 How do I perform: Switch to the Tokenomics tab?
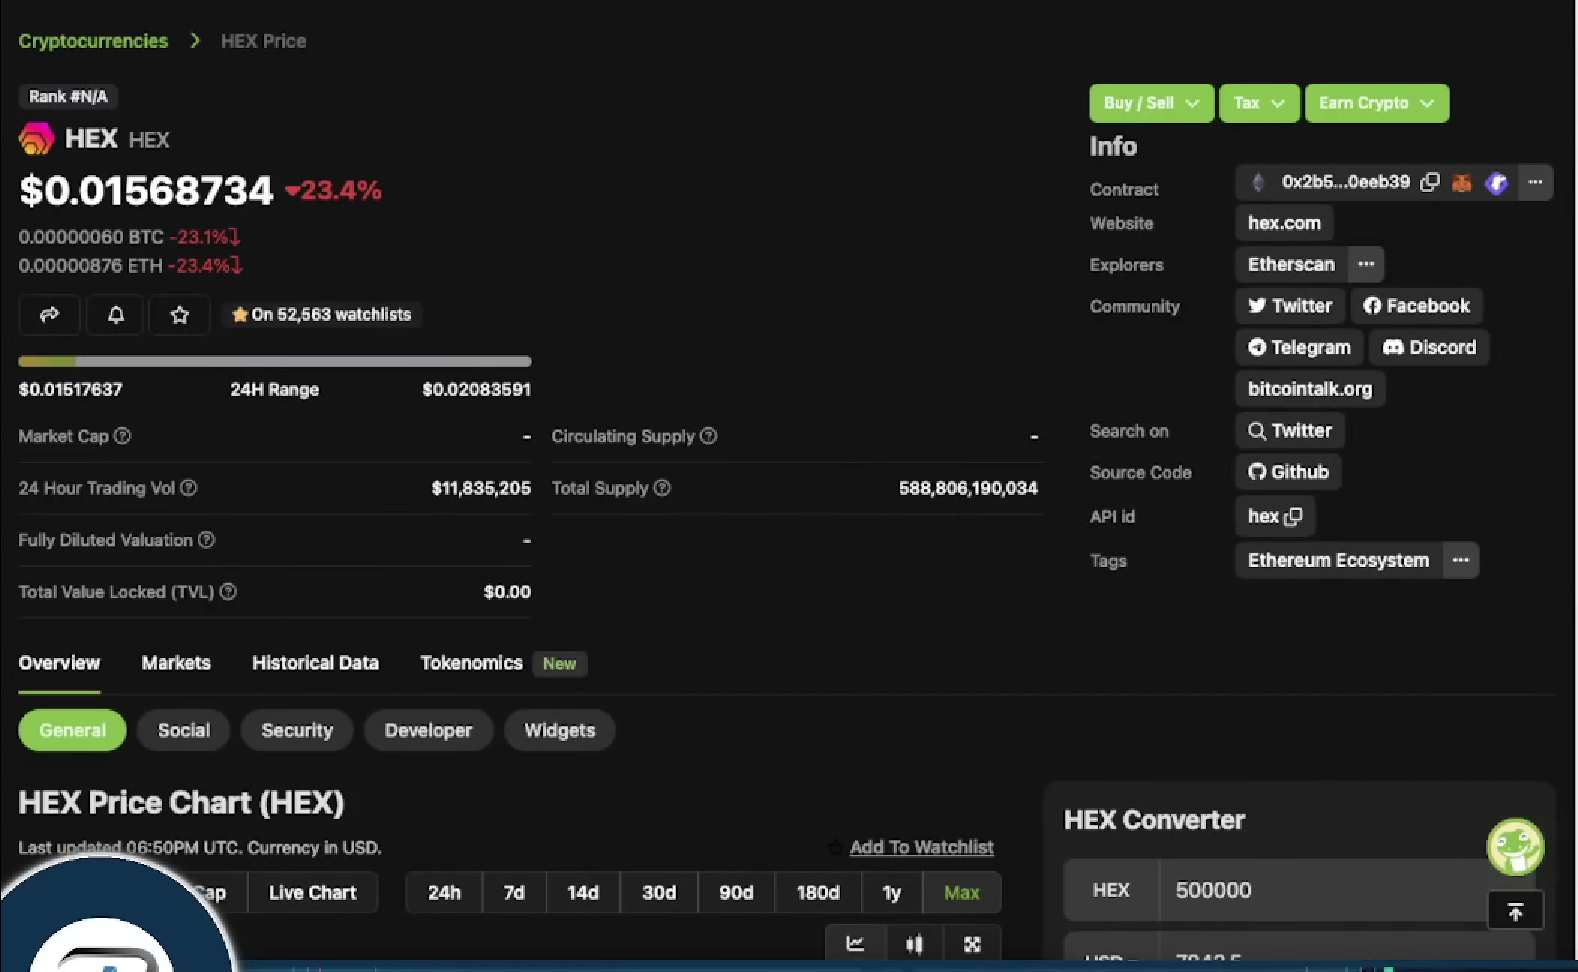pos(471,663)
